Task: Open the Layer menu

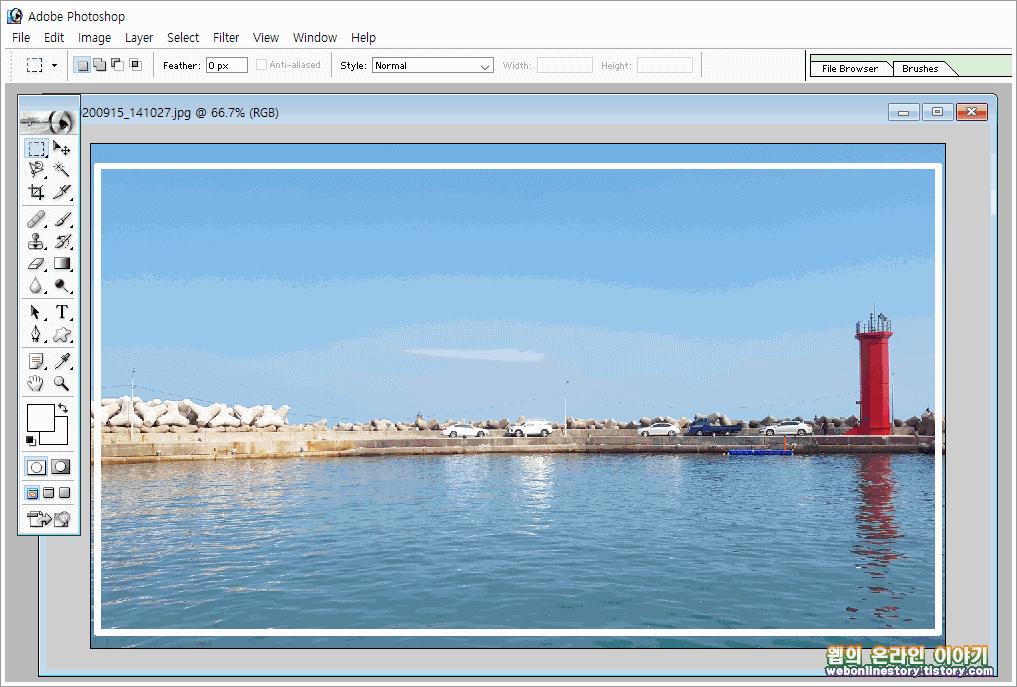Action: 139,38
